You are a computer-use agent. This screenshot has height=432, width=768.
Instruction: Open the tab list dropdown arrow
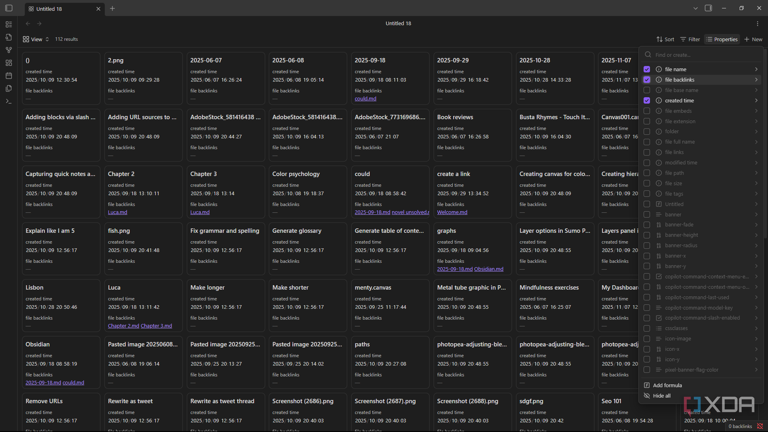[695, 8]
